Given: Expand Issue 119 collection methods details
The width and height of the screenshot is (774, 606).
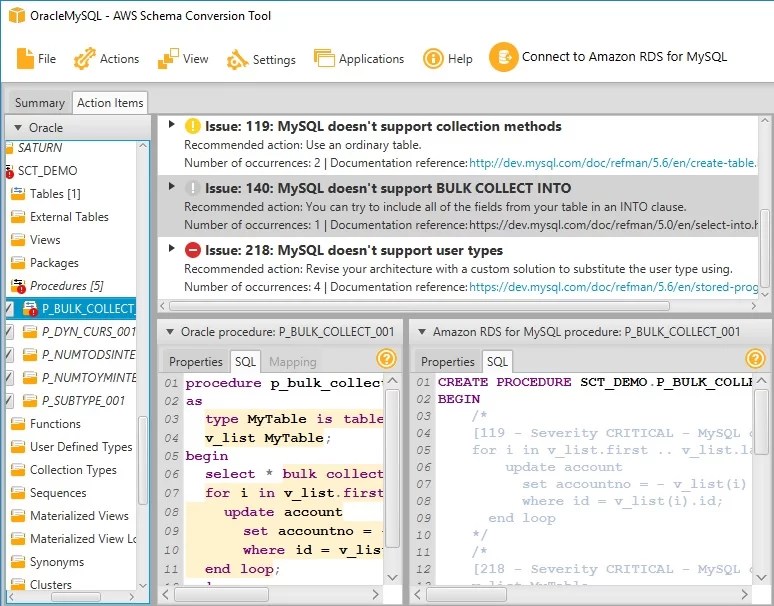Looking at the screenshot, I should pyautogui.click(x=171, y=124).
